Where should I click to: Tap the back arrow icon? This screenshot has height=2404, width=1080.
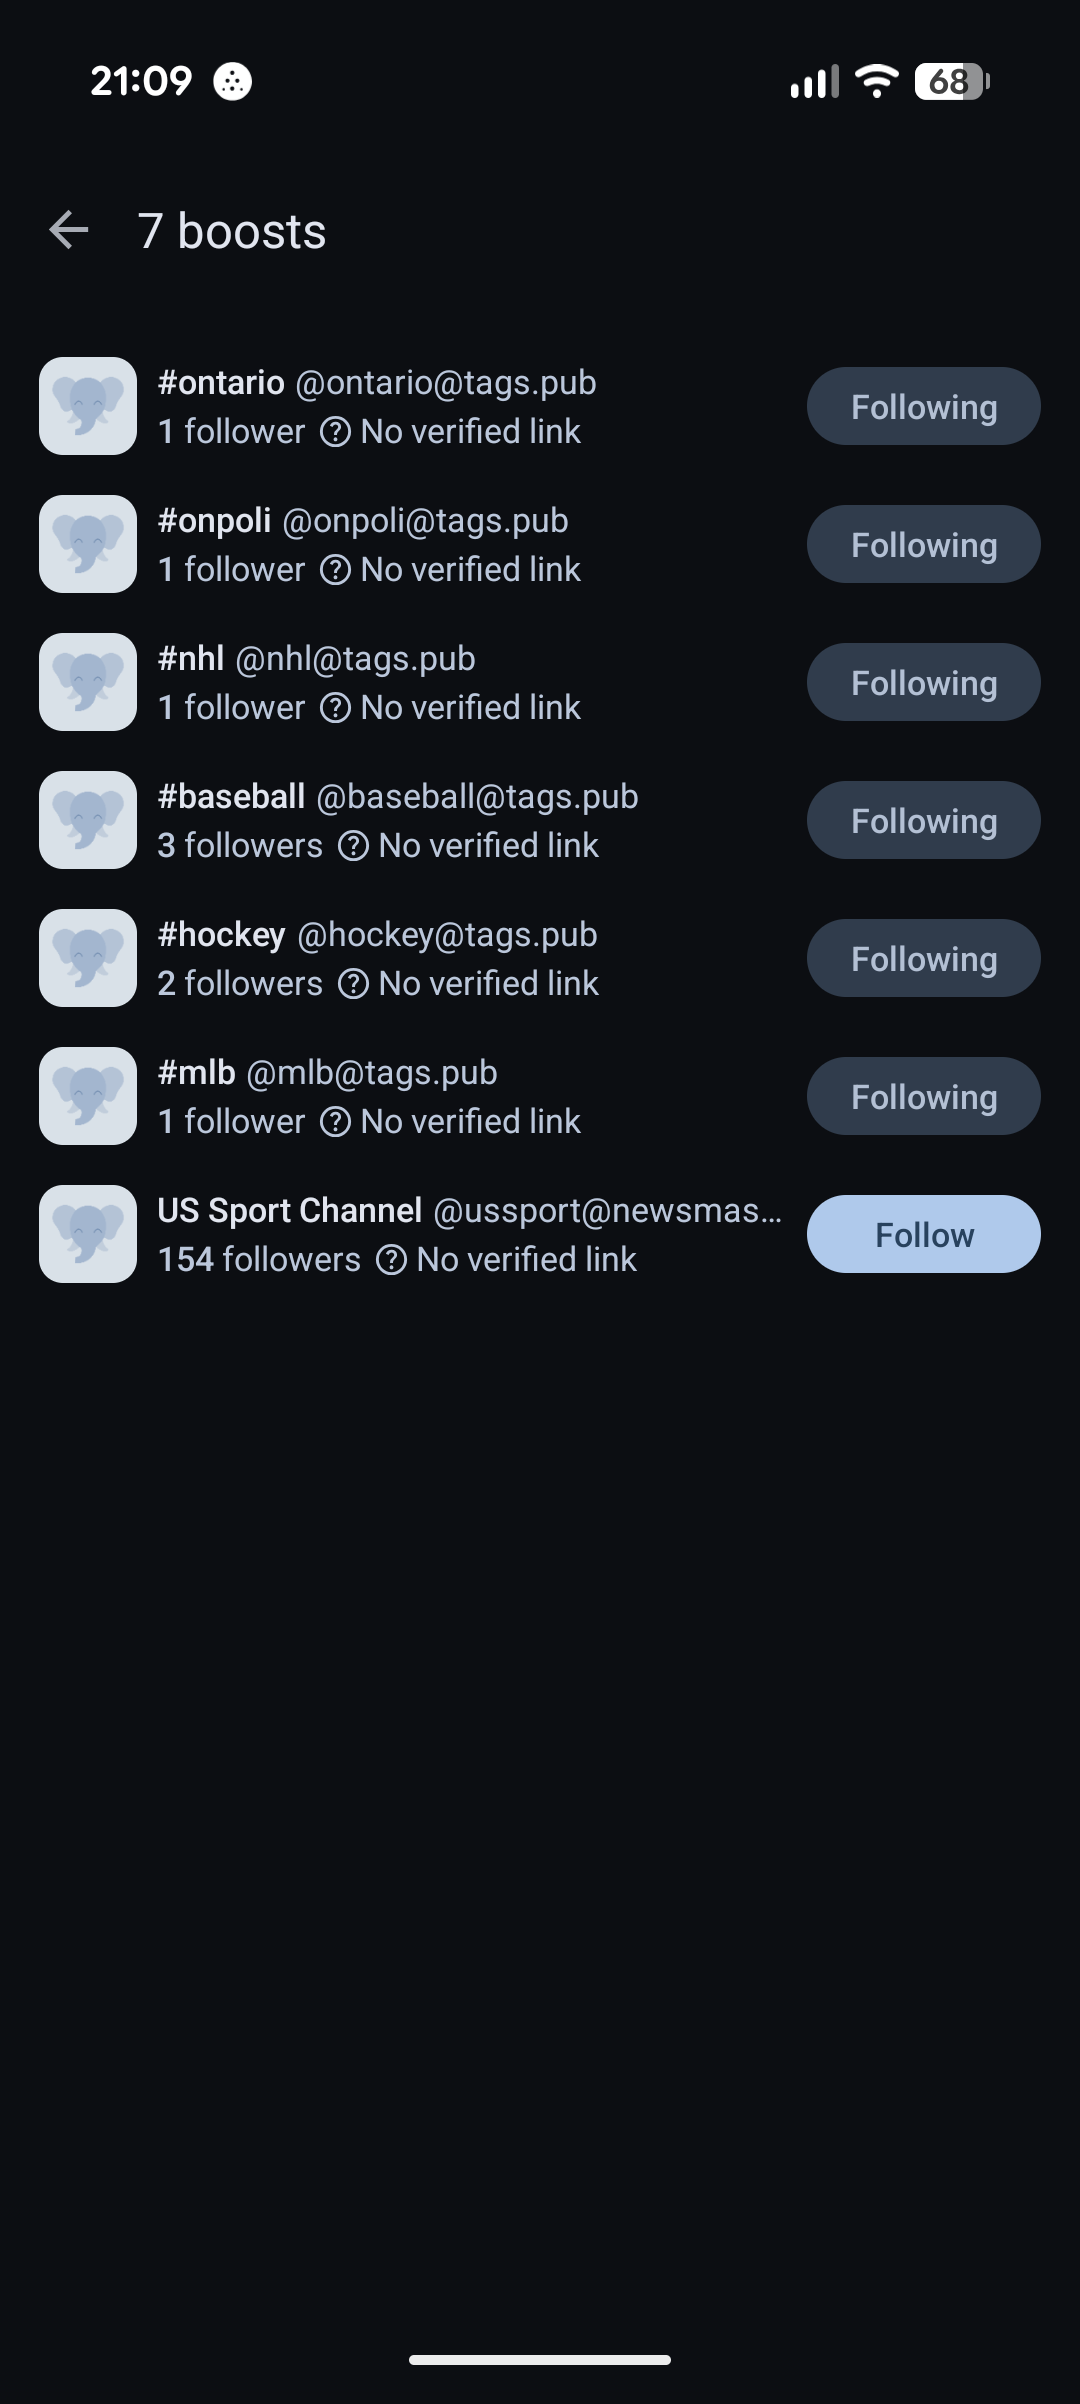pyautogui.click(x=69, y=230)
